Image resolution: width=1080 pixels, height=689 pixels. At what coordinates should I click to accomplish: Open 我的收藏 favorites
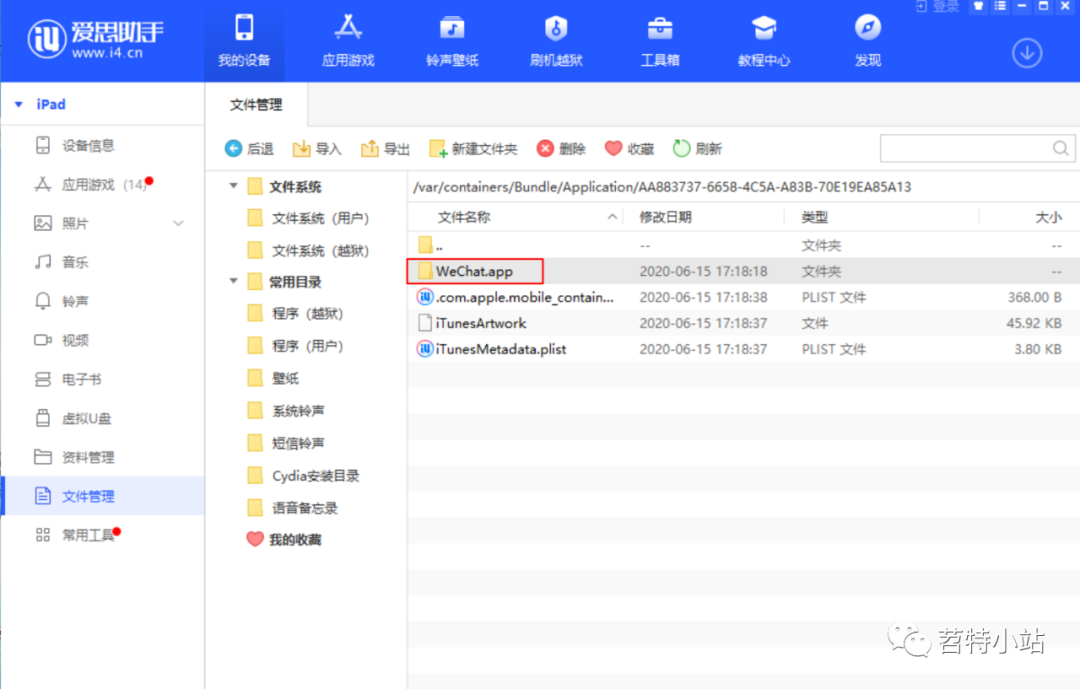click(x=284, y=539)
